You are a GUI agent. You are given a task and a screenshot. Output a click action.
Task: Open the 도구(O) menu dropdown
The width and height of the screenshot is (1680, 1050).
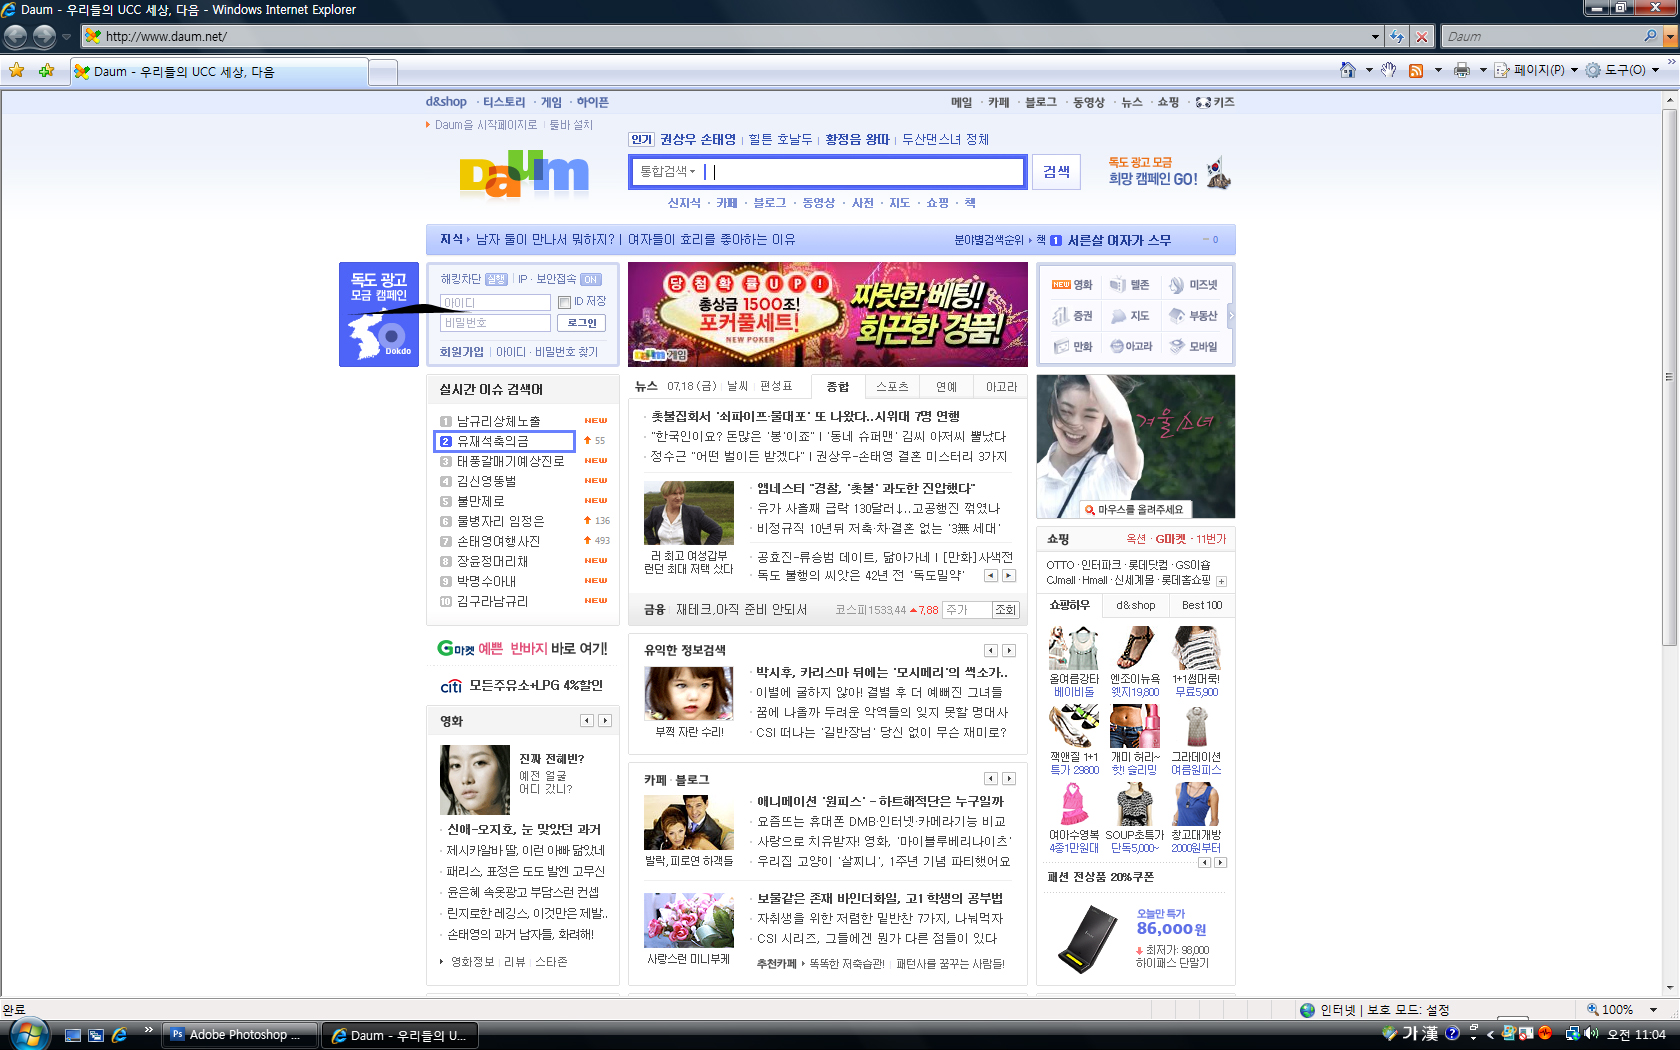1655,70
